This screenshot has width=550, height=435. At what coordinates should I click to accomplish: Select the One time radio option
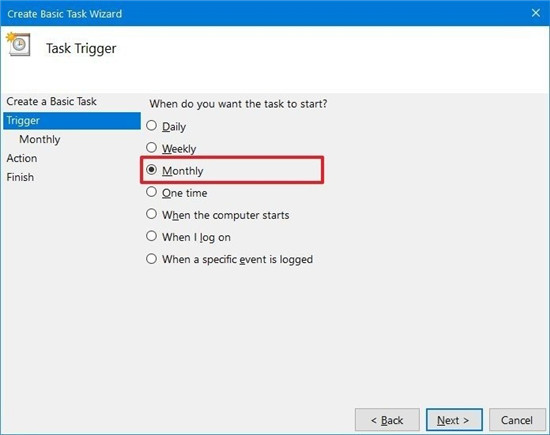point(151,192)
